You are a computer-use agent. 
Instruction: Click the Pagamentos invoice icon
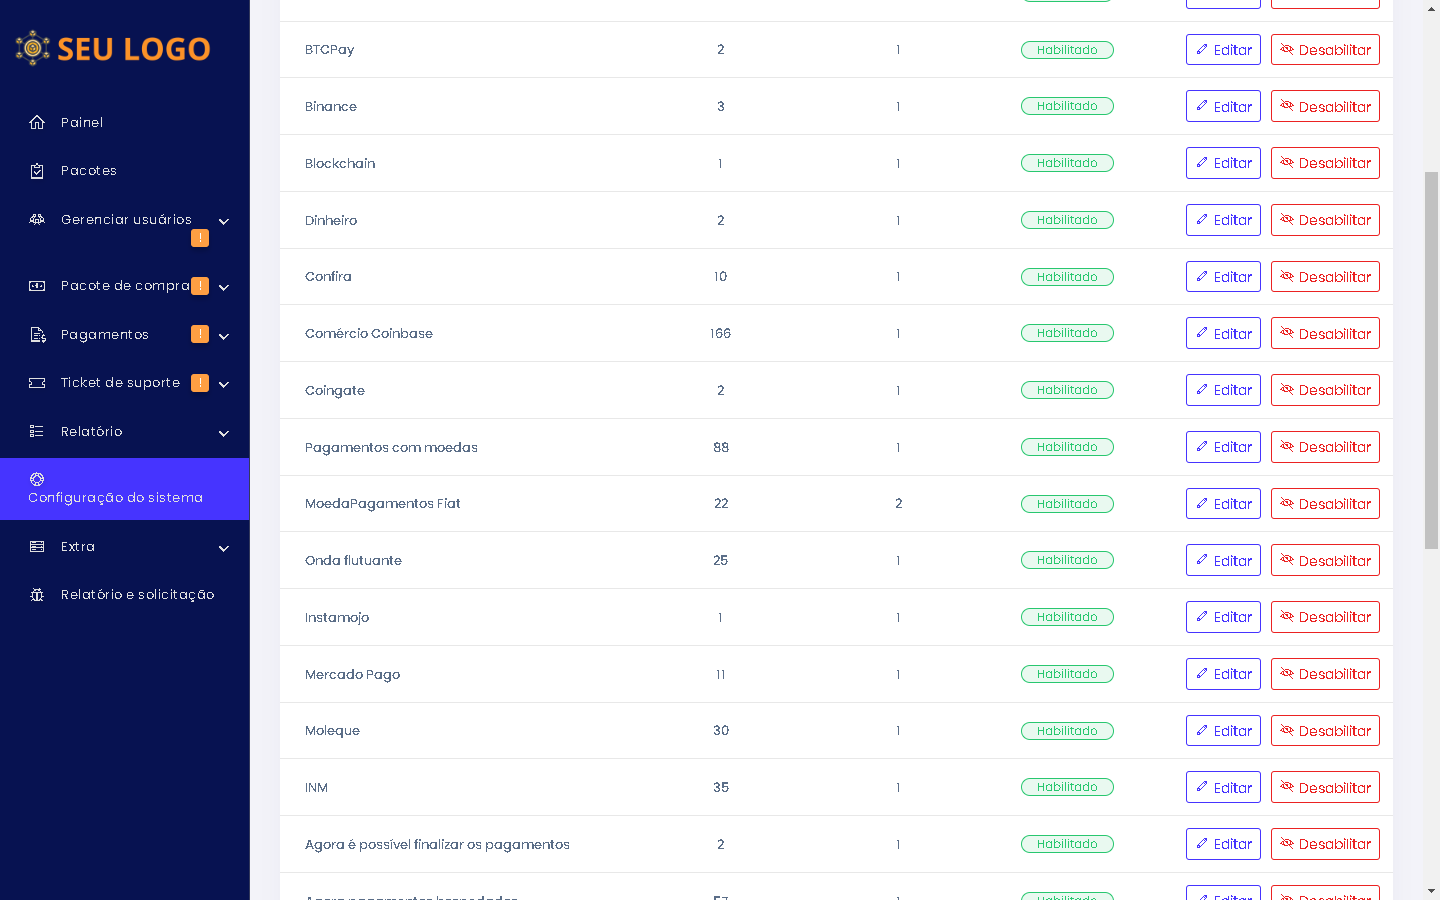click(37, 335)
